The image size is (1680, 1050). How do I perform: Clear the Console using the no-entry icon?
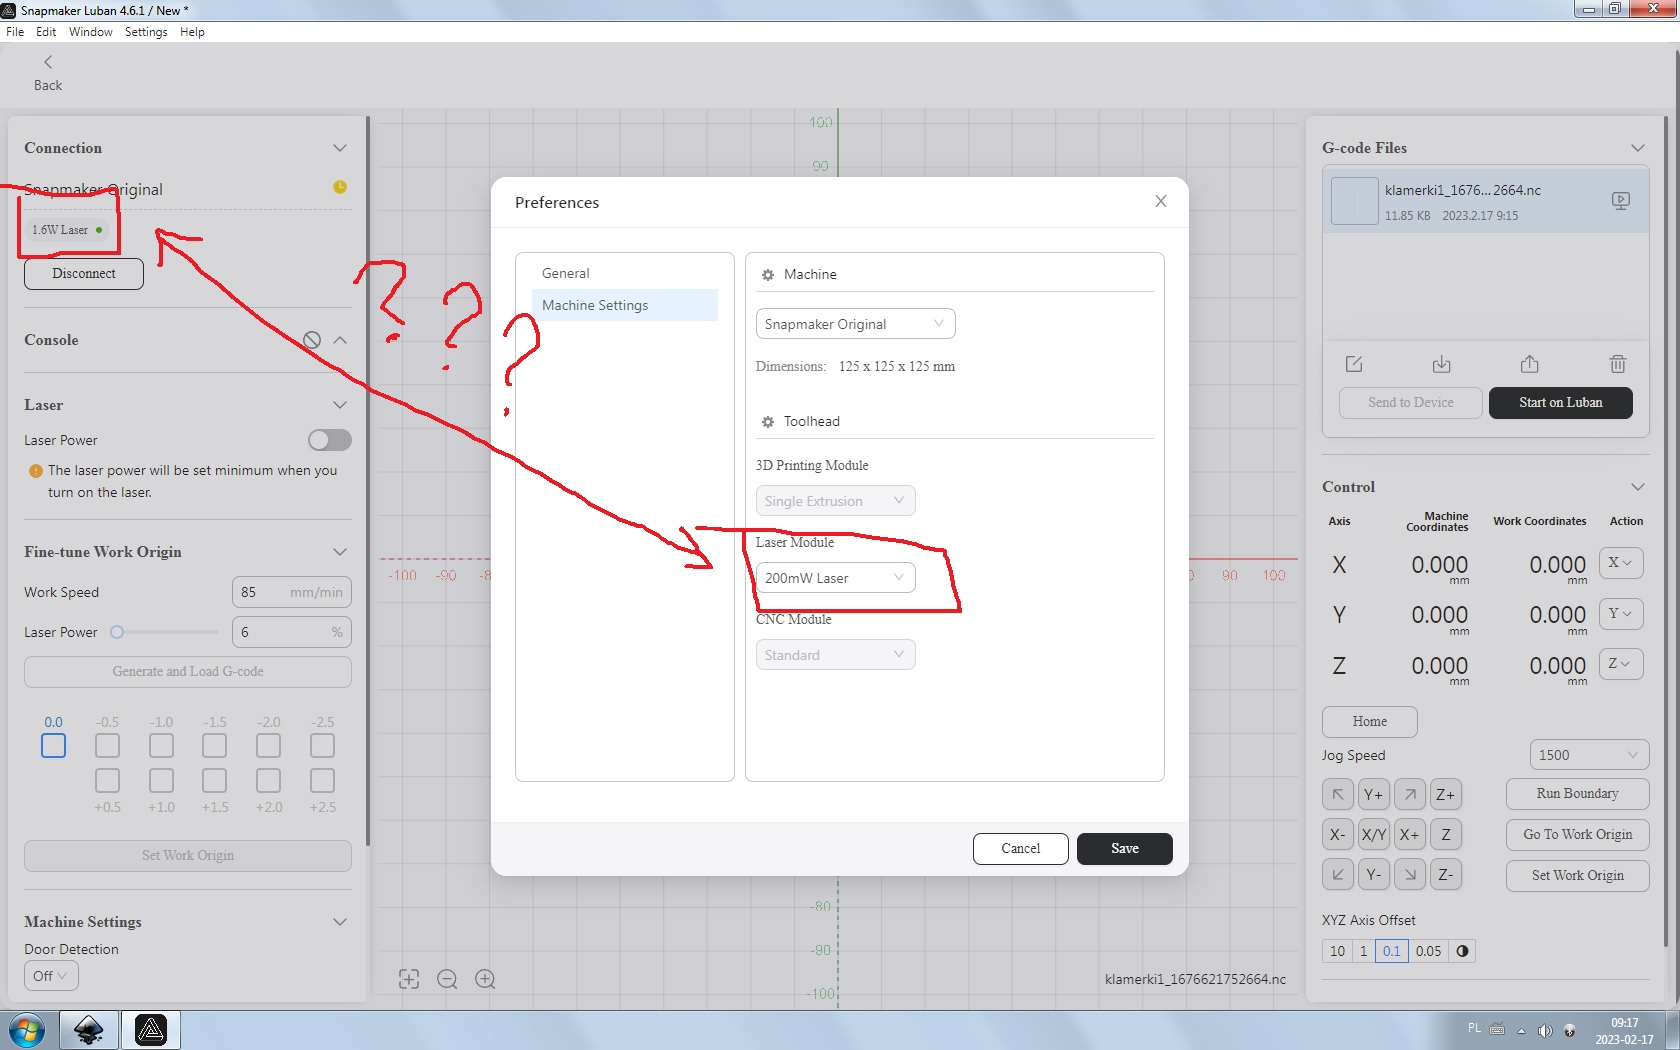tap(311, 340)
